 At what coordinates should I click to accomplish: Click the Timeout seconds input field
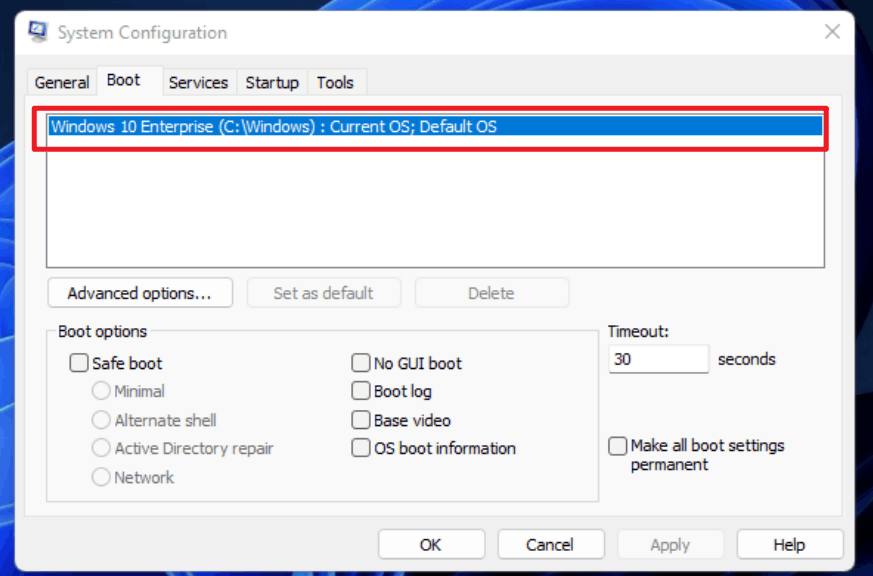(659, 359)
